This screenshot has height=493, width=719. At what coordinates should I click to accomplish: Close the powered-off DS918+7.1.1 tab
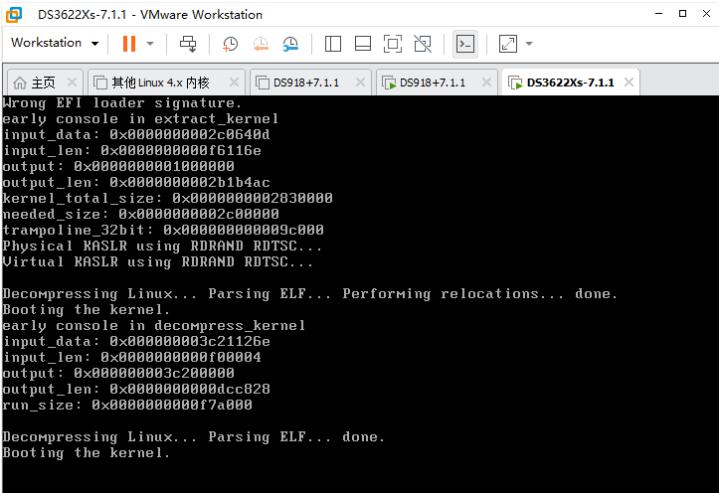(360, 82)
